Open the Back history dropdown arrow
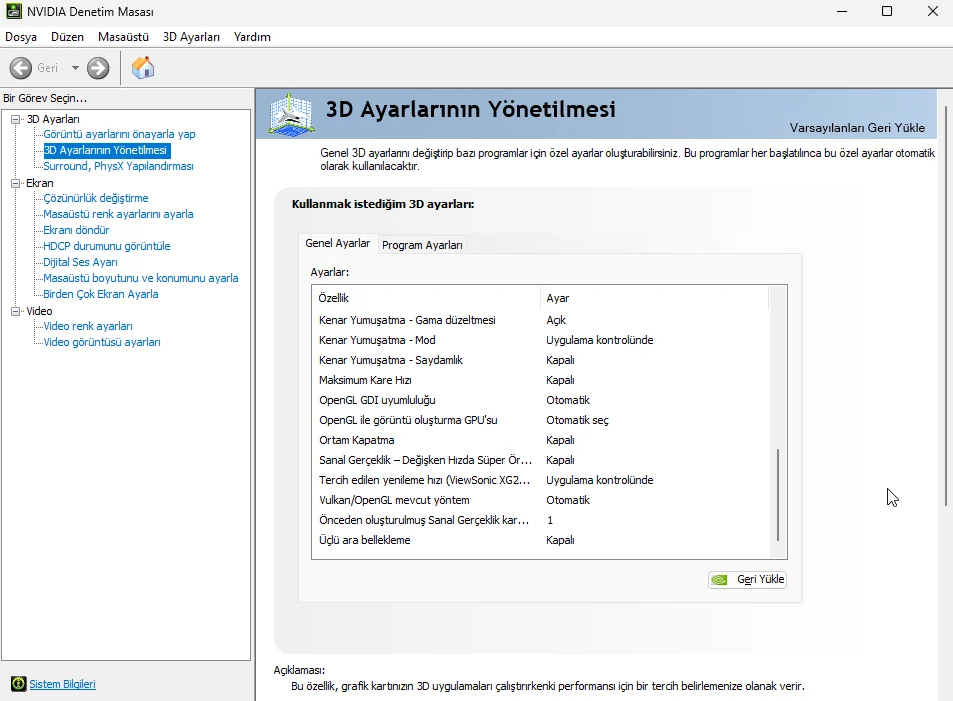The width and height of the screenshot is (953, 701). 75,68
